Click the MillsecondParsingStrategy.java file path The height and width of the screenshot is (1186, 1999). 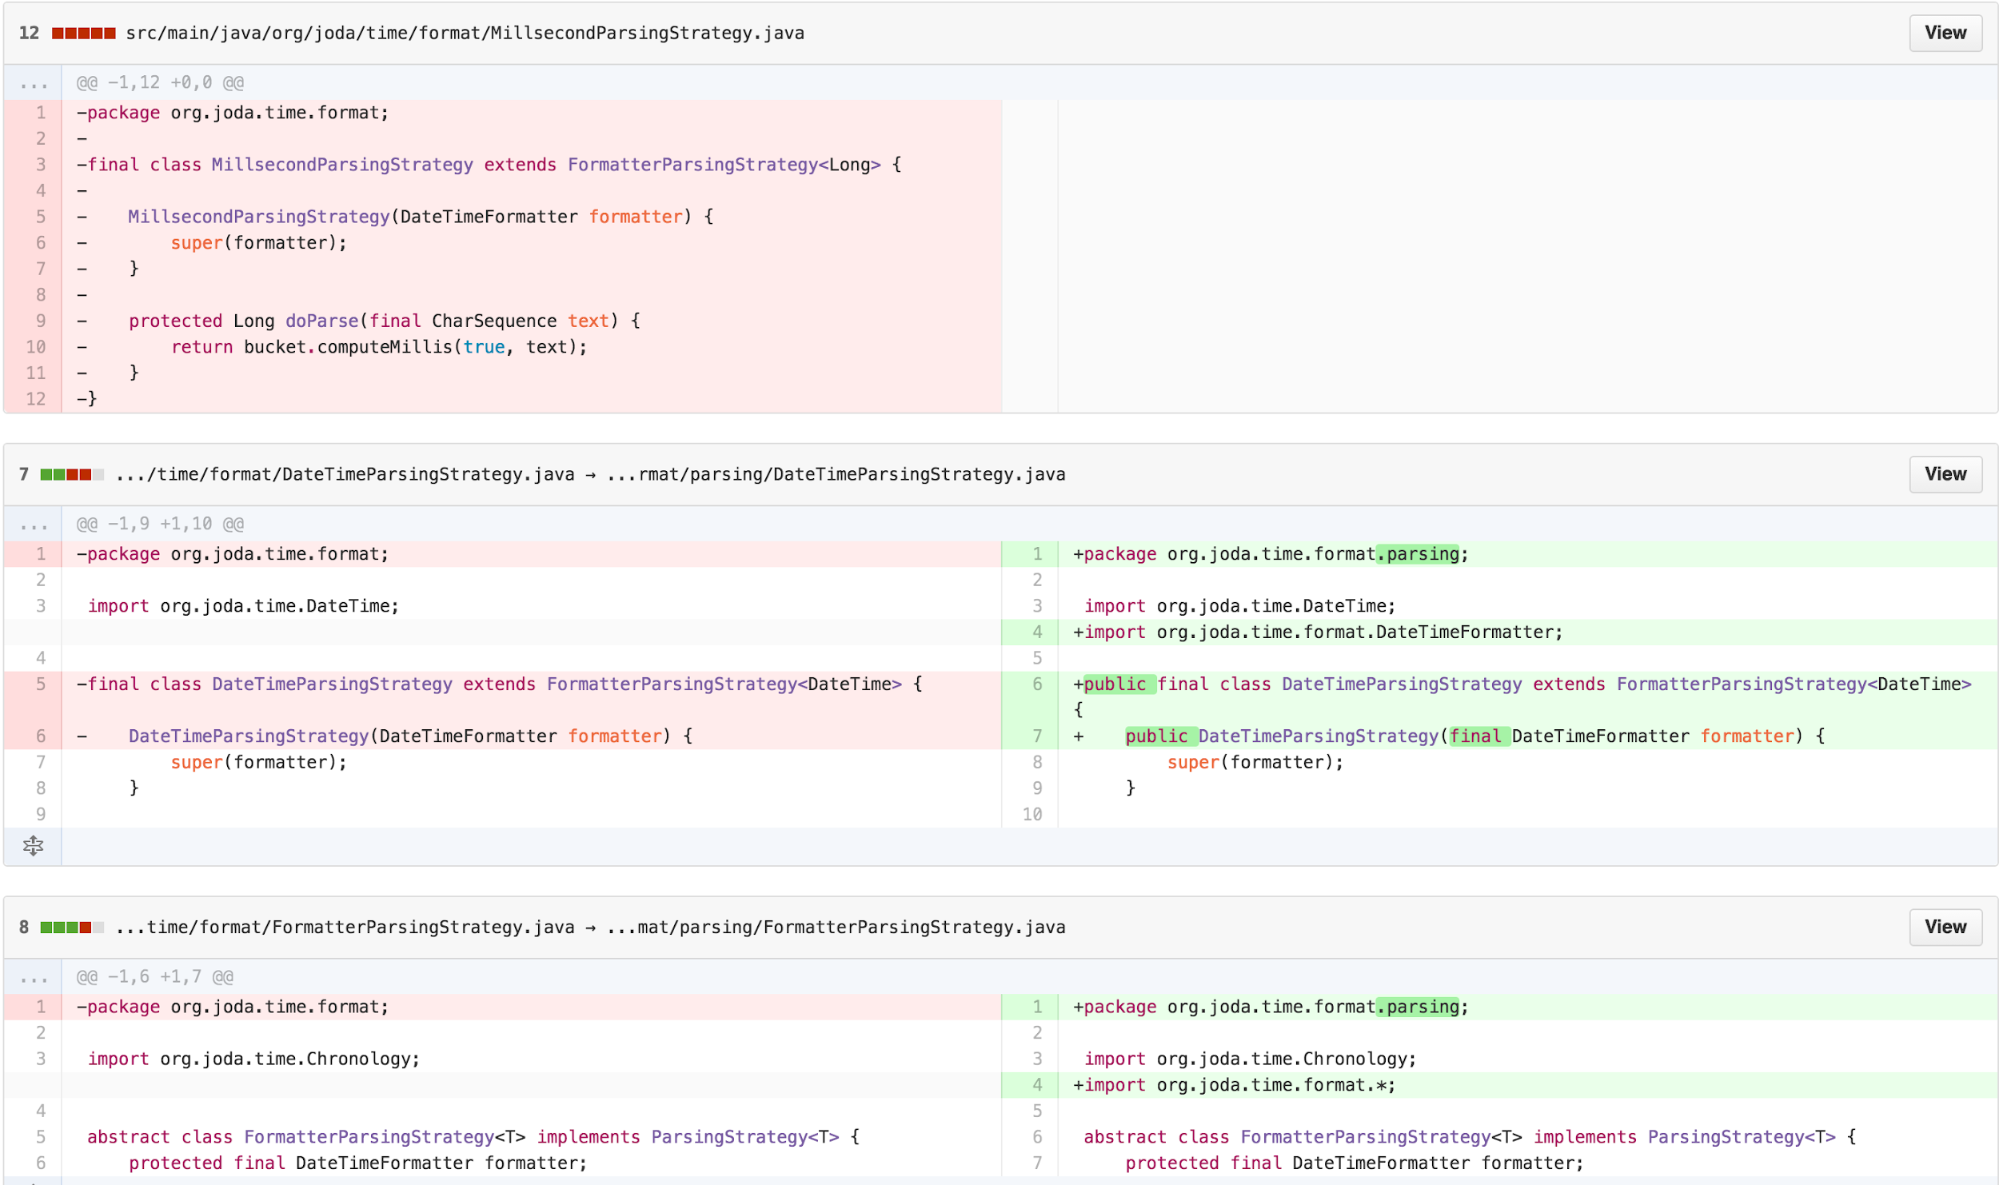coord(465,33)
